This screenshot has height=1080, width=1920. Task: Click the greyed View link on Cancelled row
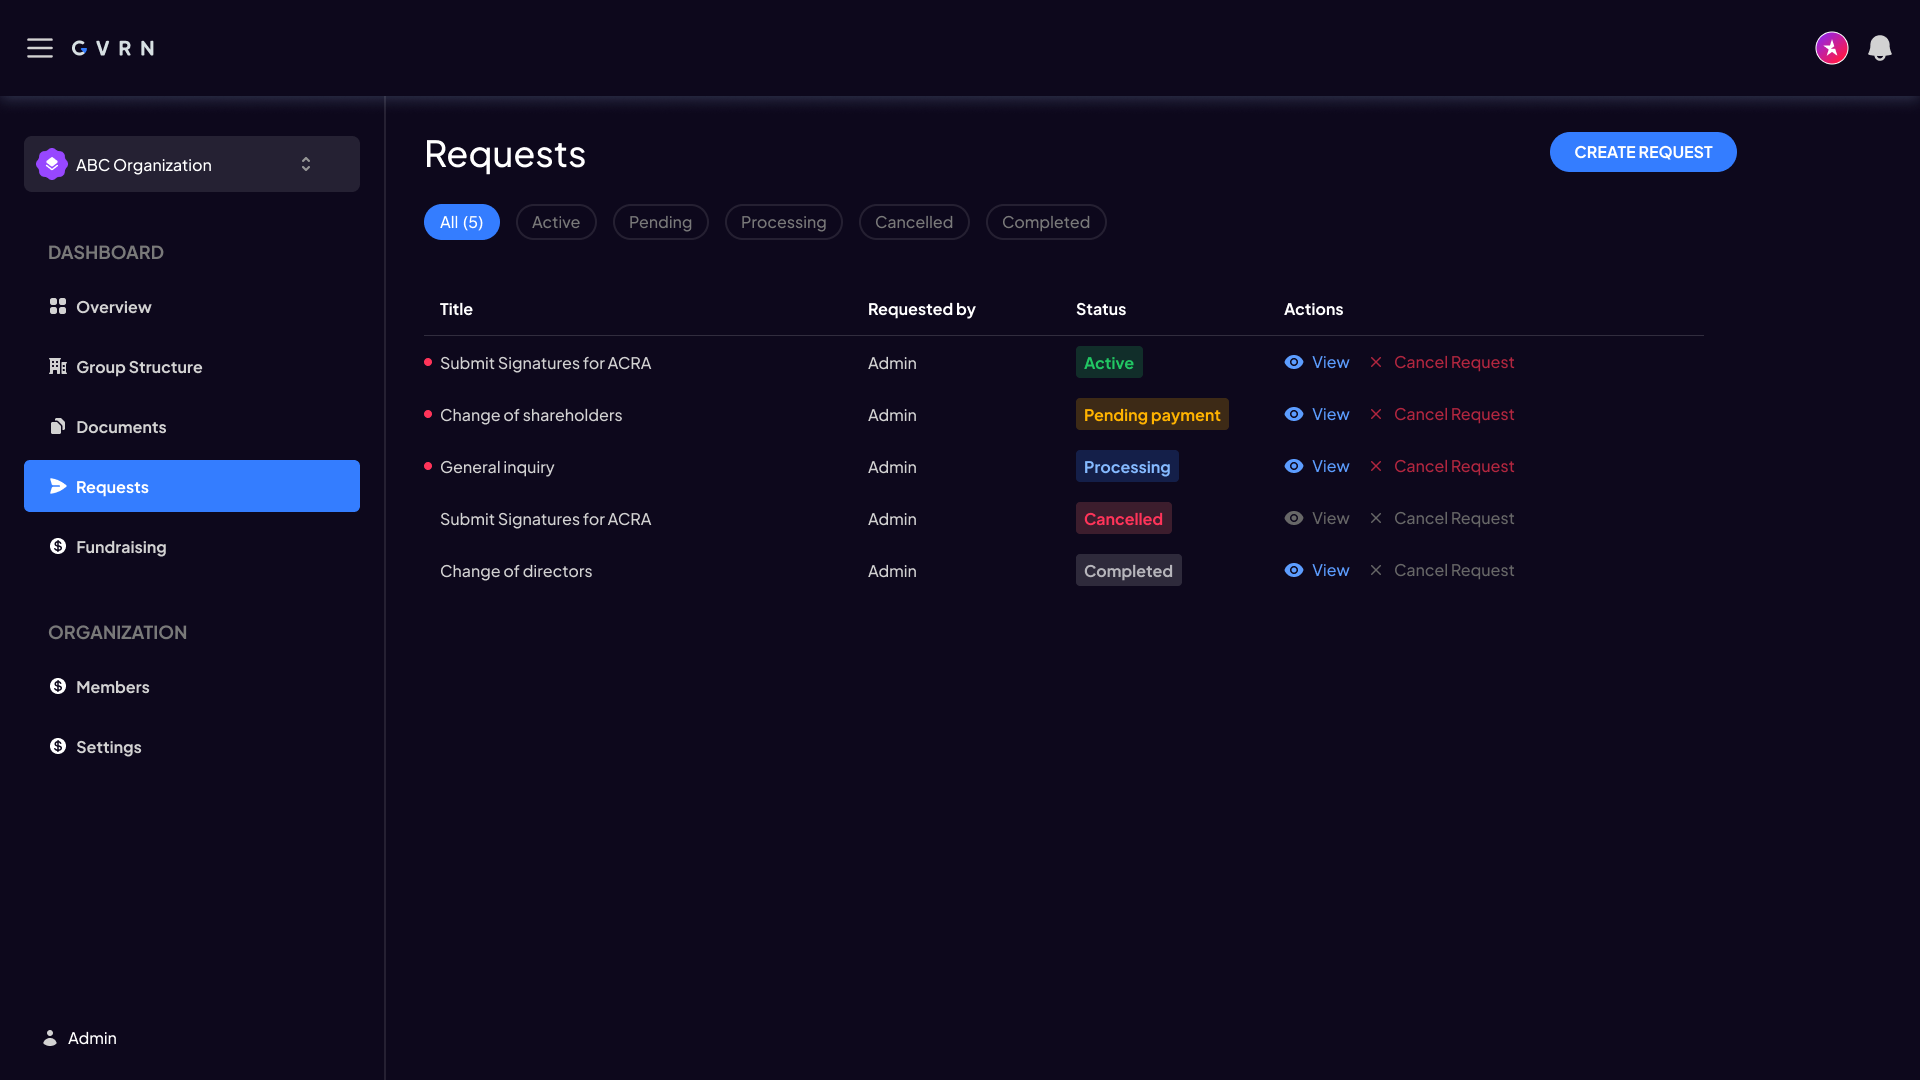tap(1330, 518)
